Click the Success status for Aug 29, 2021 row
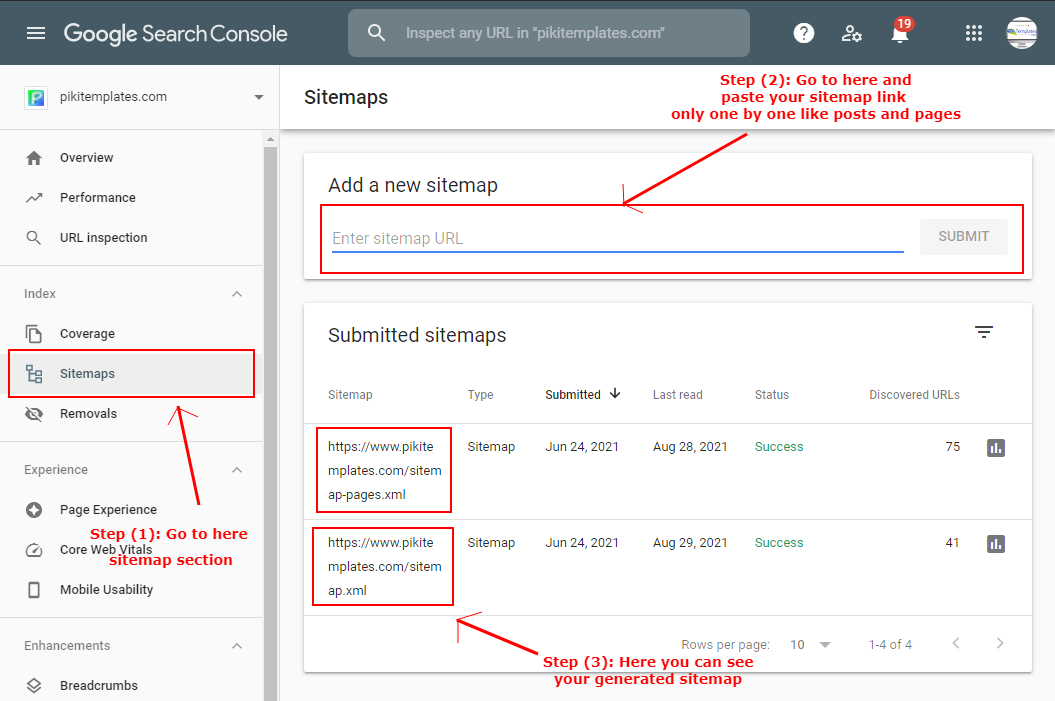This screenshot has height=701, width=1055. [779, 543]
